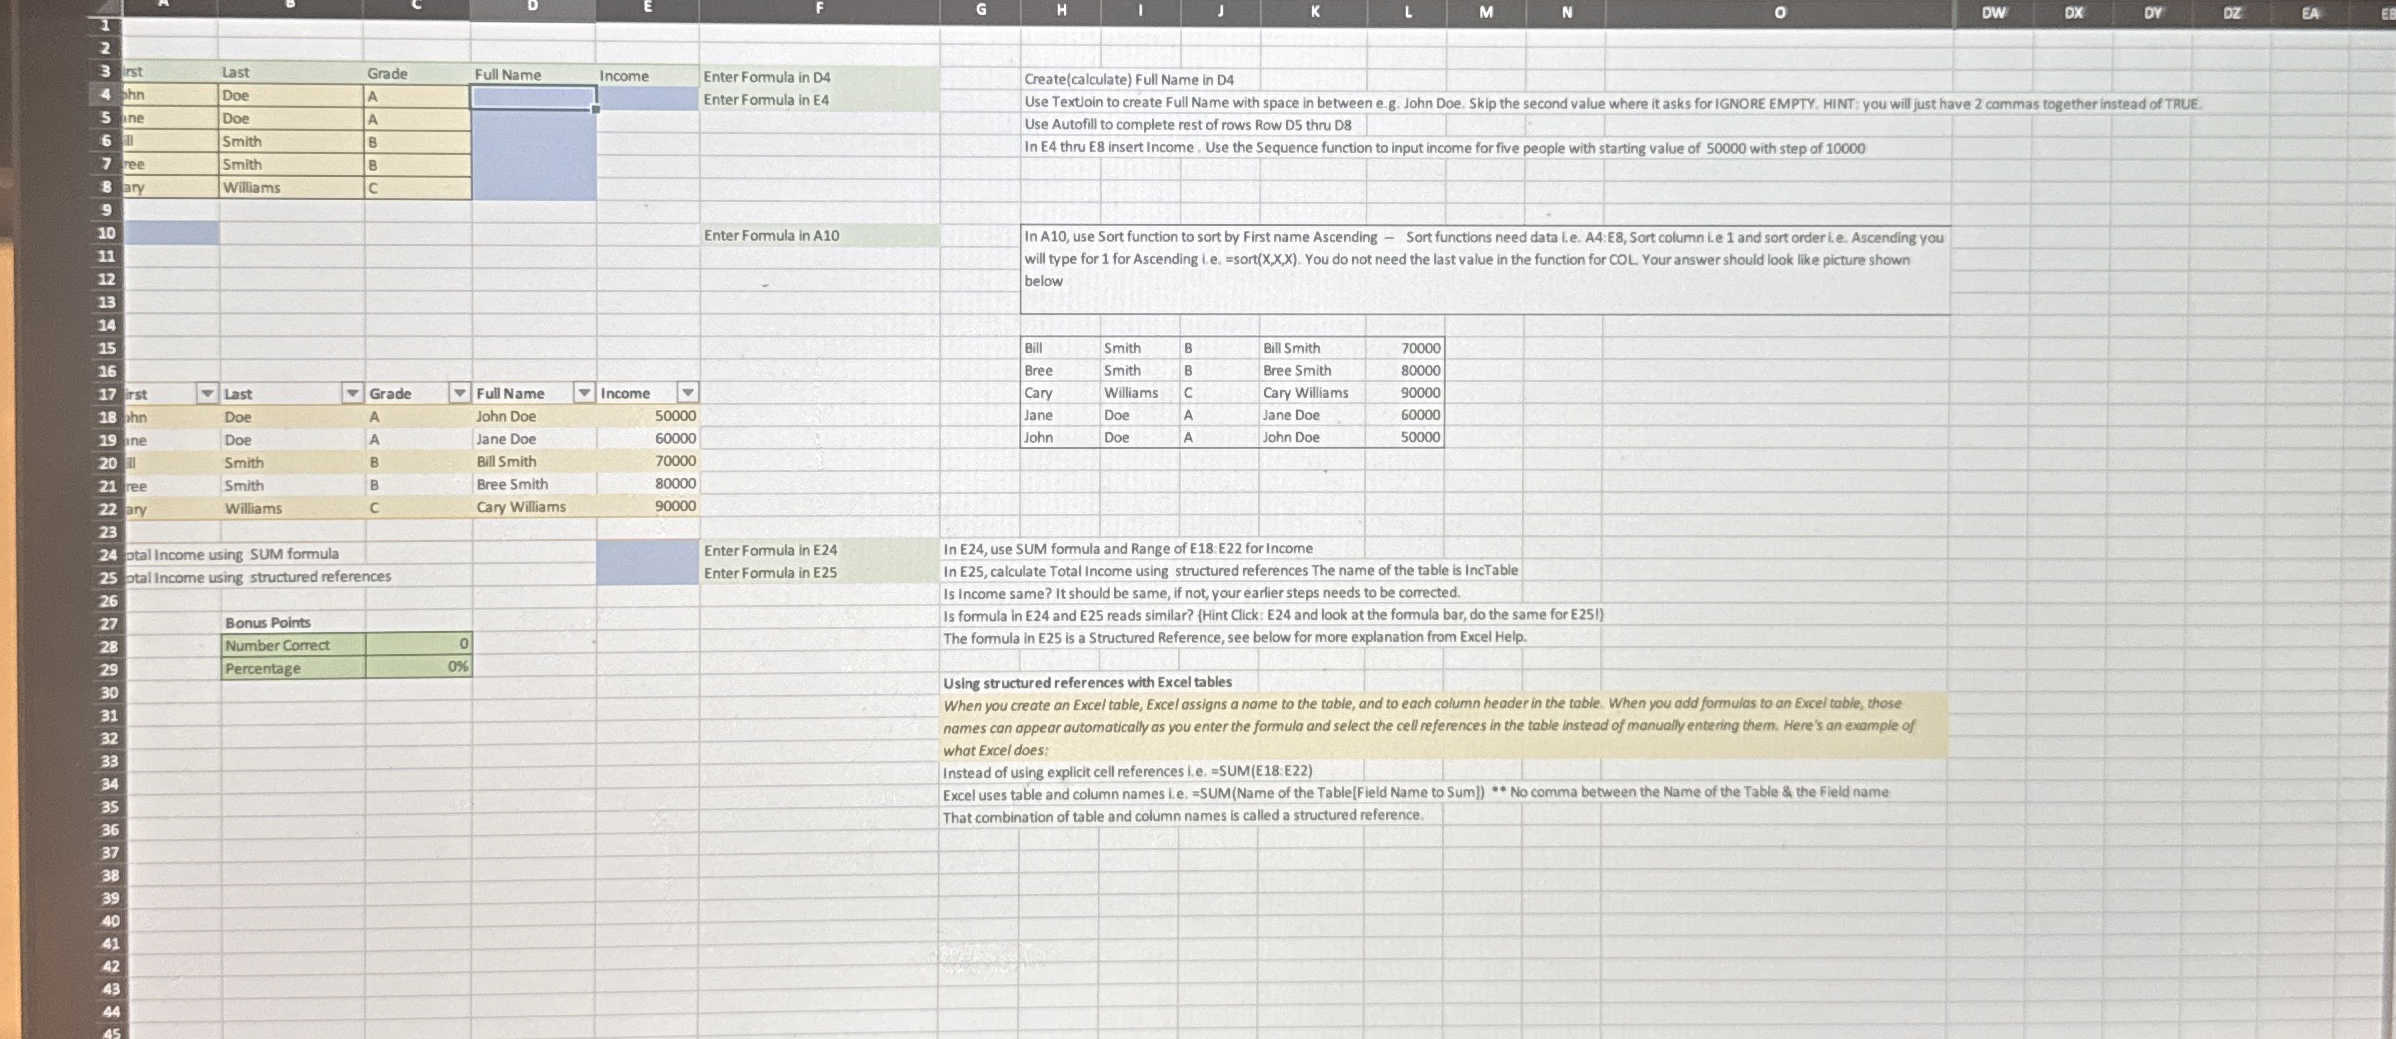
Task: Select column H header
Action: [x=1061, y=11]
